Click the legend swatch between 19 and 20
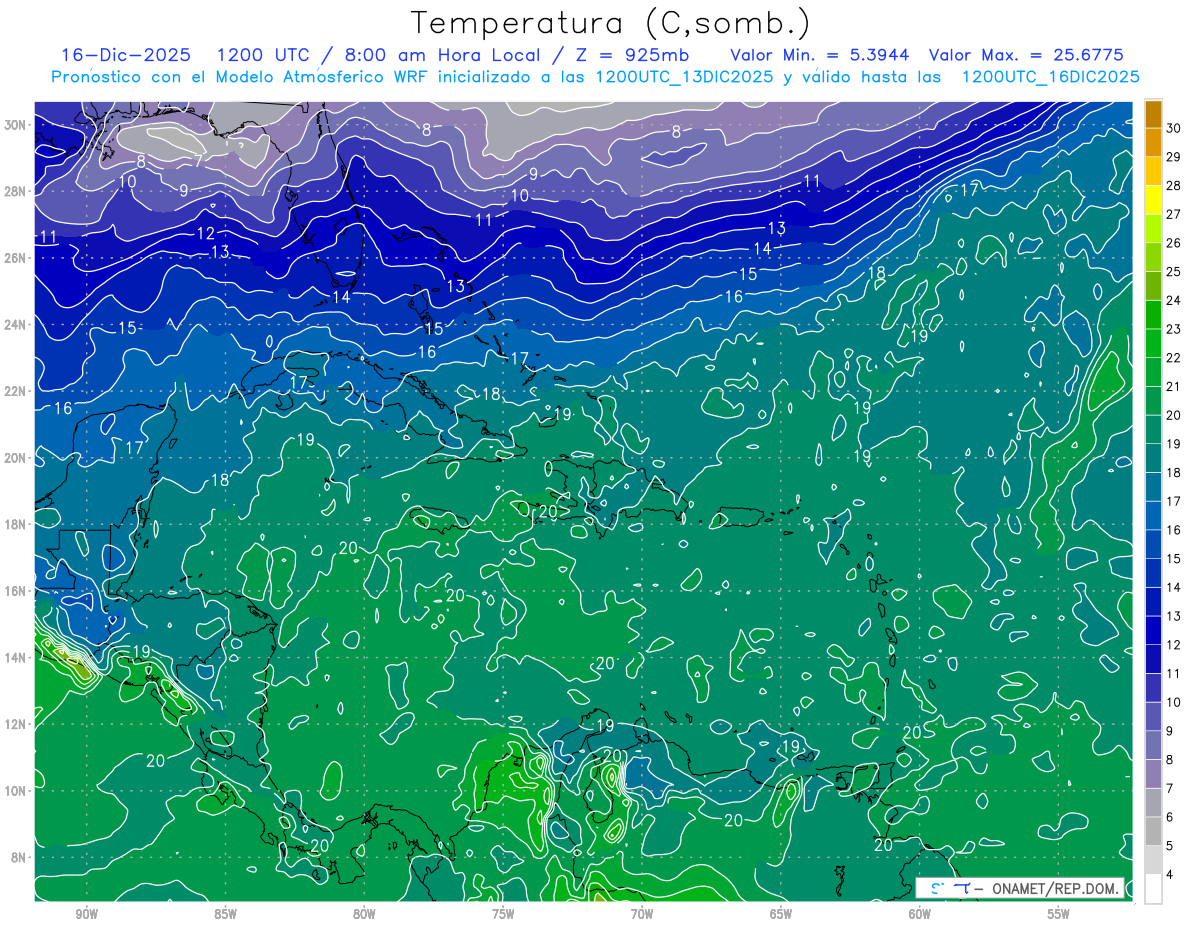 (1153, 429)
